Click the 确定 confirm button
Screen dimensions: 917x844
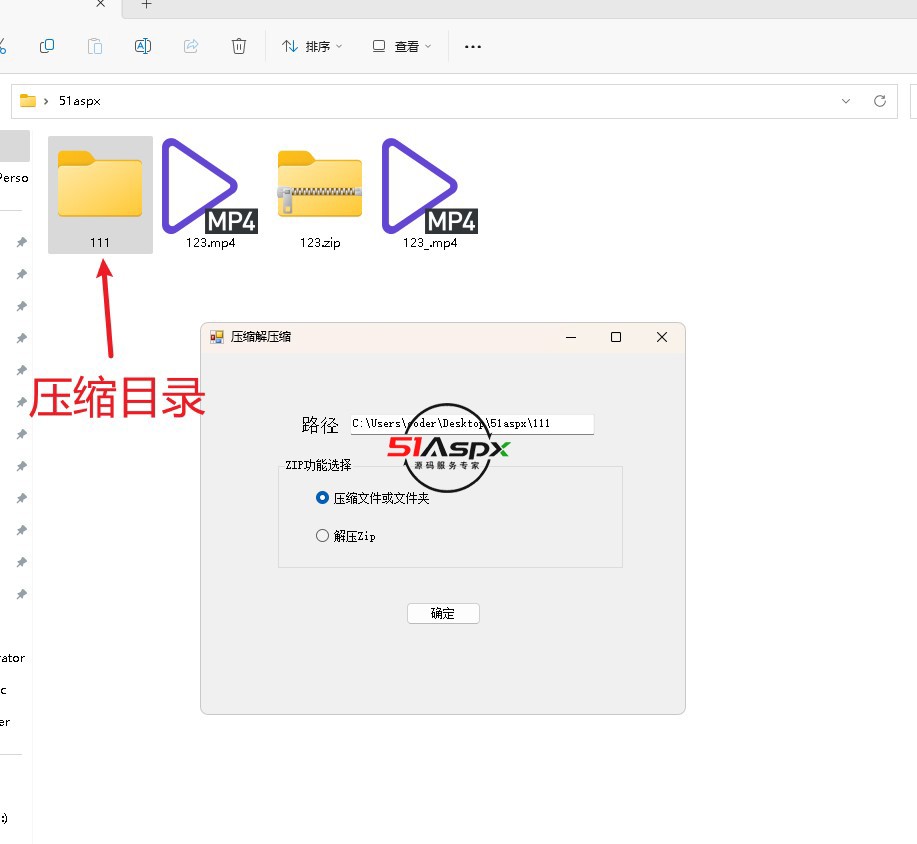click(x=443, y=614)
